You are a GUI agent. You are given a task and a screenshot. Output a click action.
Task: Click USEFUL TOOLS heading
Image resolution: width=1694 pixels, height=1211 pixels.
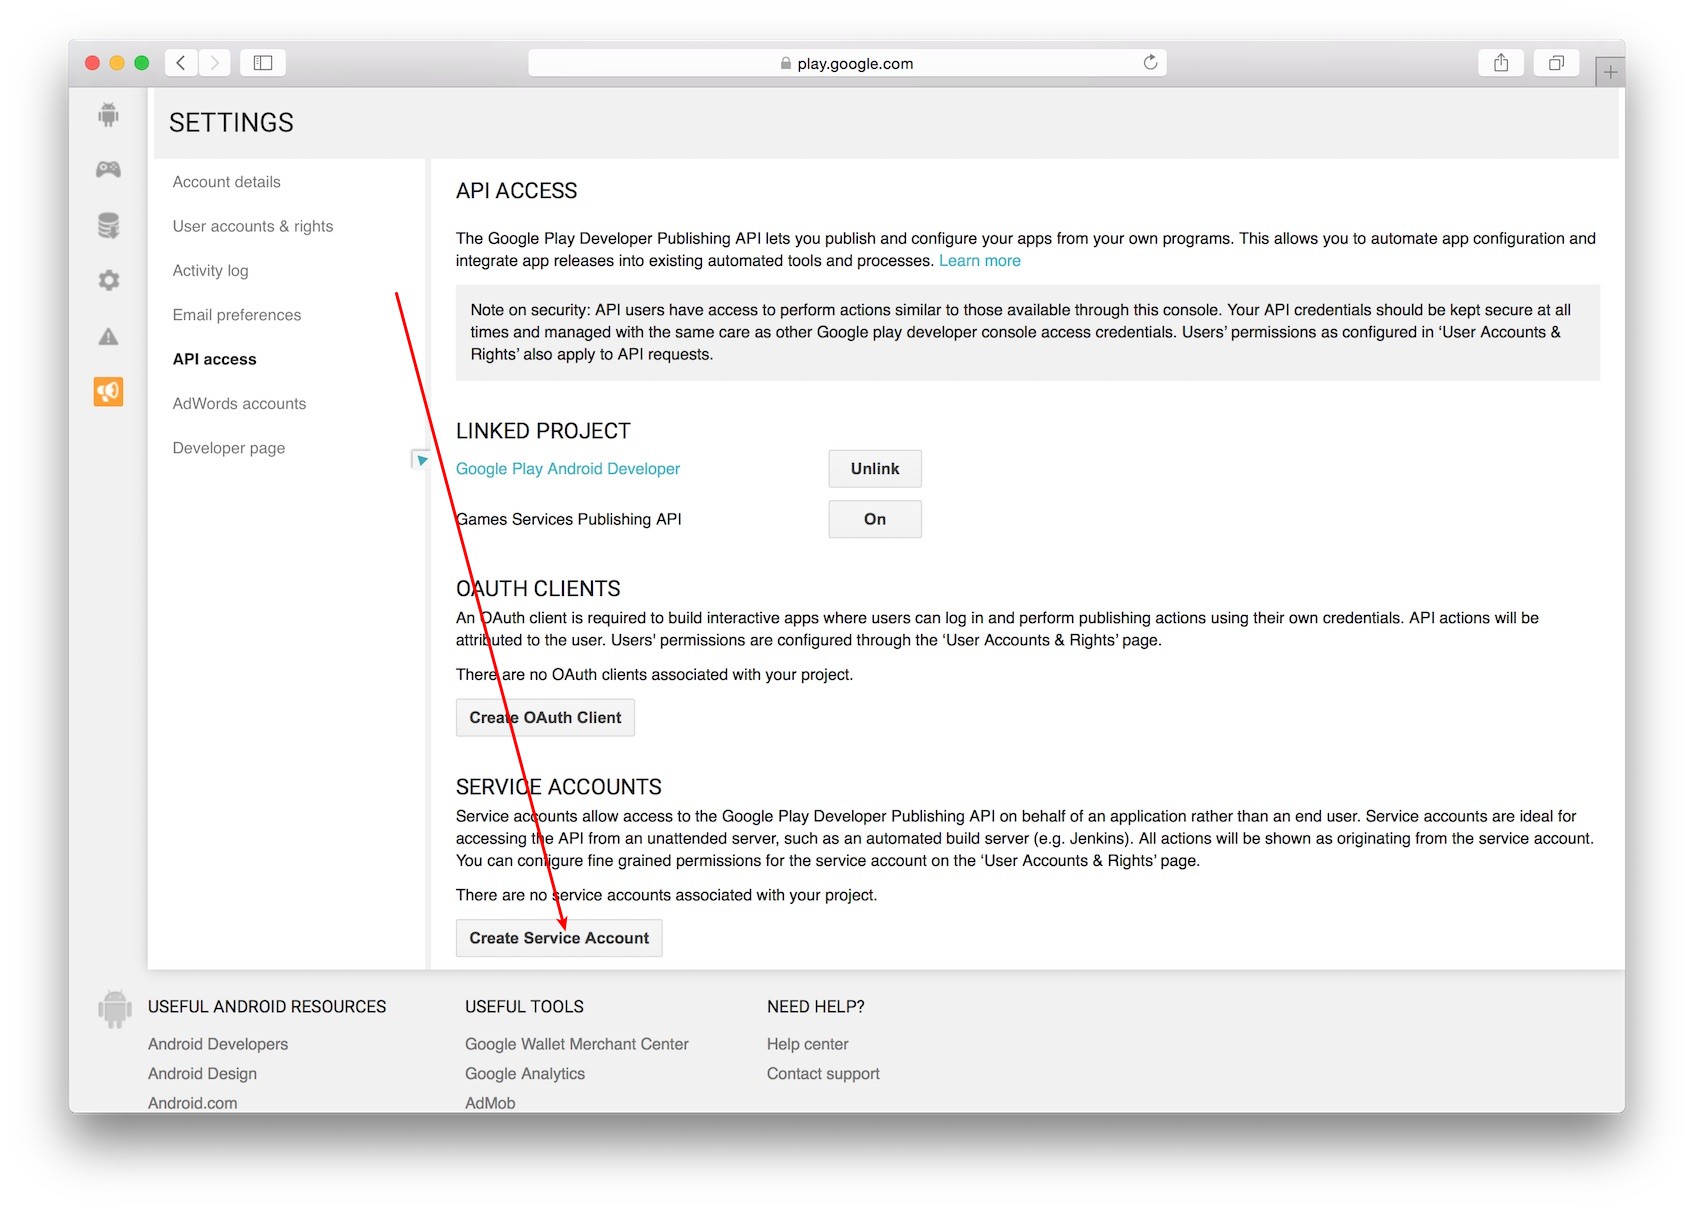point(524,1007)
